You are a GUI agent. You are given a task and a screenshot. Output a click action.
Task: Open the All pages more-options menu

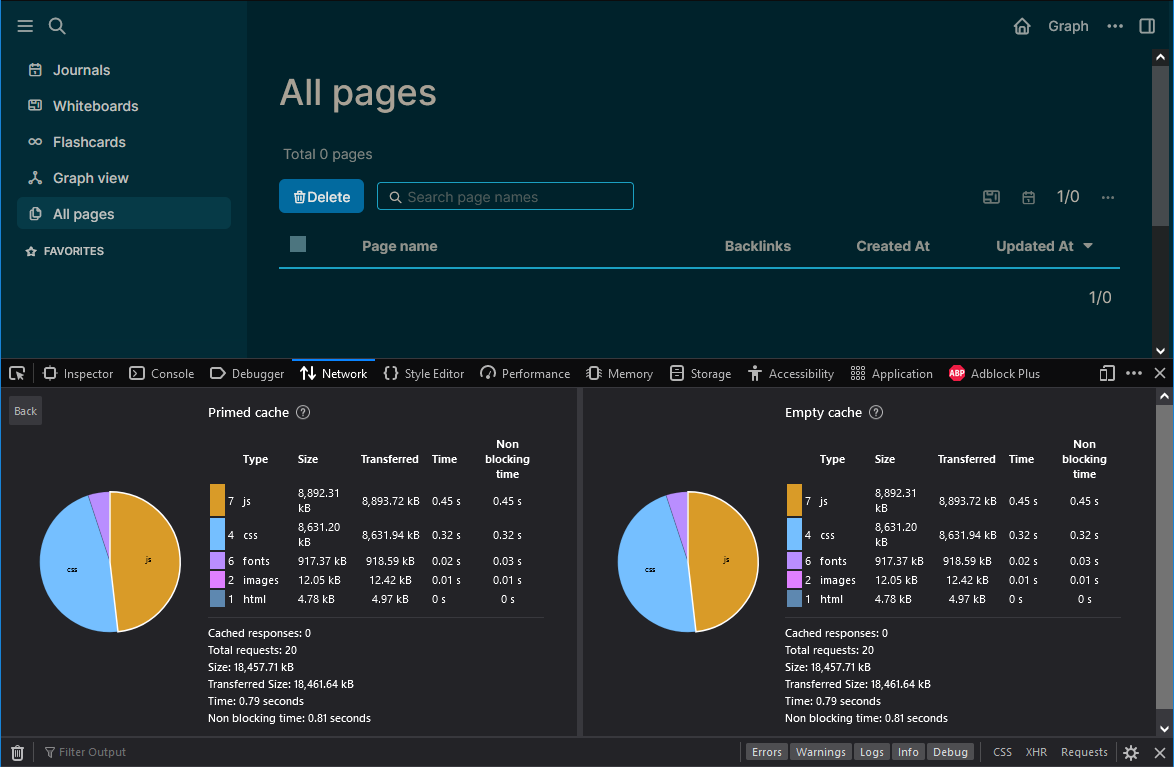pyautogui.click(x=1107, y=197)
